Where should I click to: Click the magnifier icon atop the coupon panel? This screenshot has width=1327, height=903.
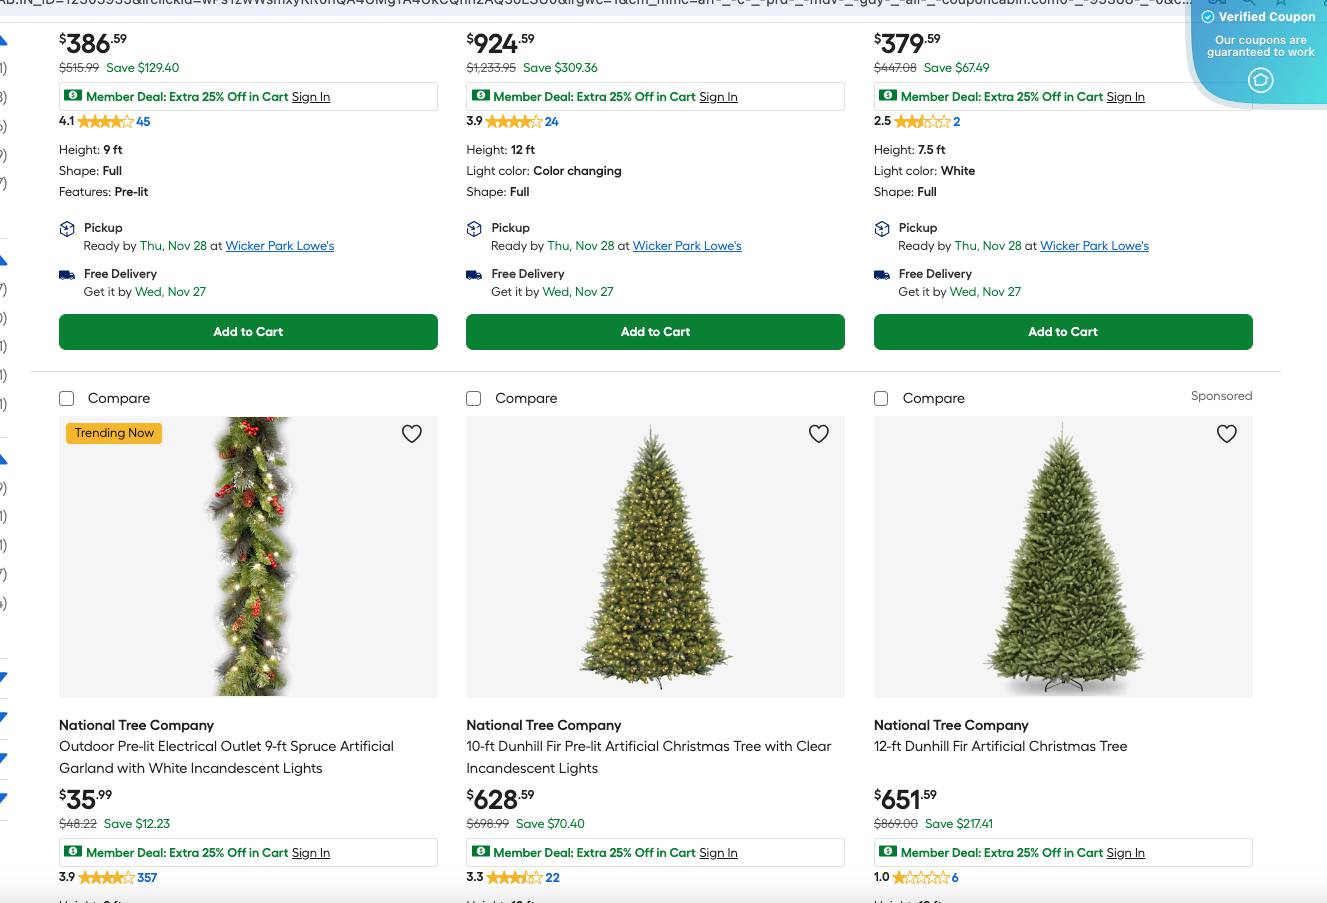coord(1250,3)
